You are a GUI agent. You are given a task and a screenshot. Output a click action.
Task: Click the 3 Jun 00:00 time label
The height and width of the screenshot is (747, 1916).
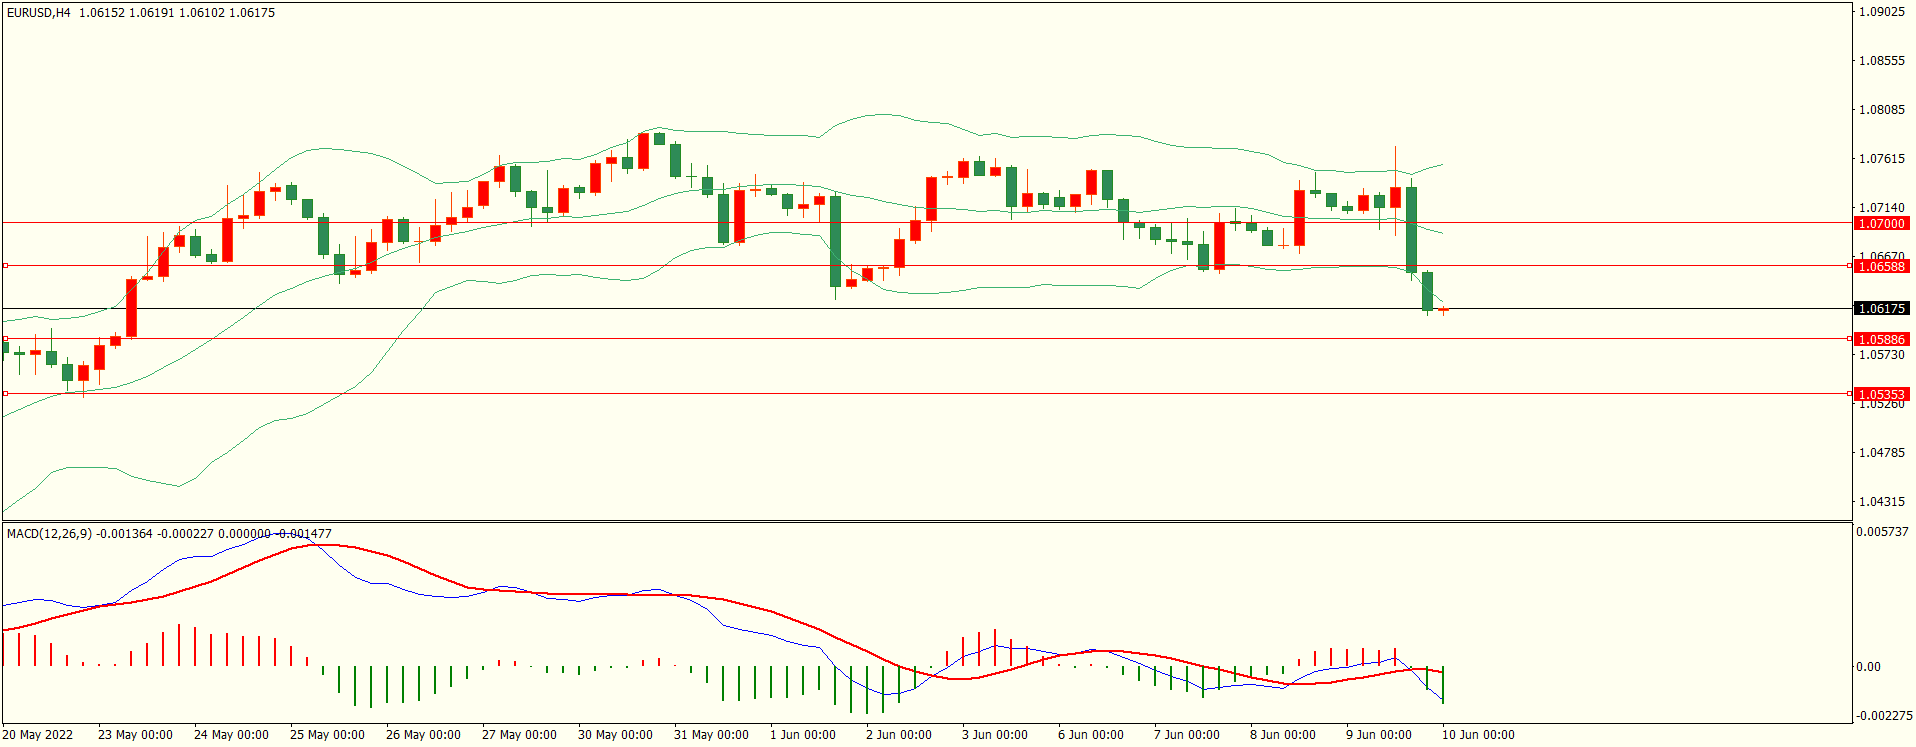995,735
